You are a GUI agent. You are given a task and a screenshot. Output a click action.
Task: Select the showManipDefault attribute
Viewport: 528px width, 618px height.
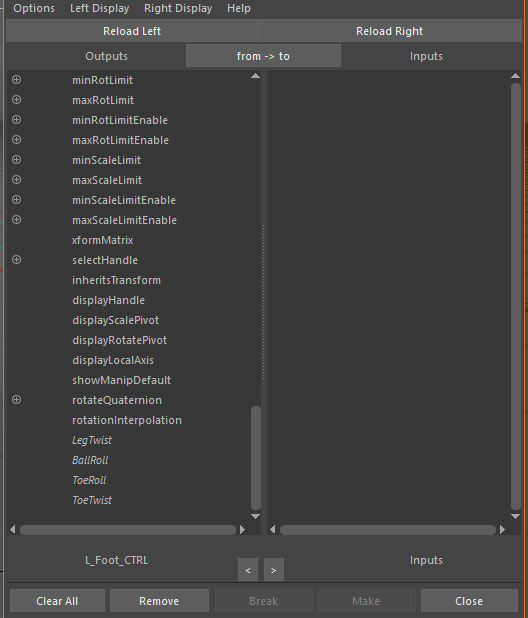click(x=121, y=380)
